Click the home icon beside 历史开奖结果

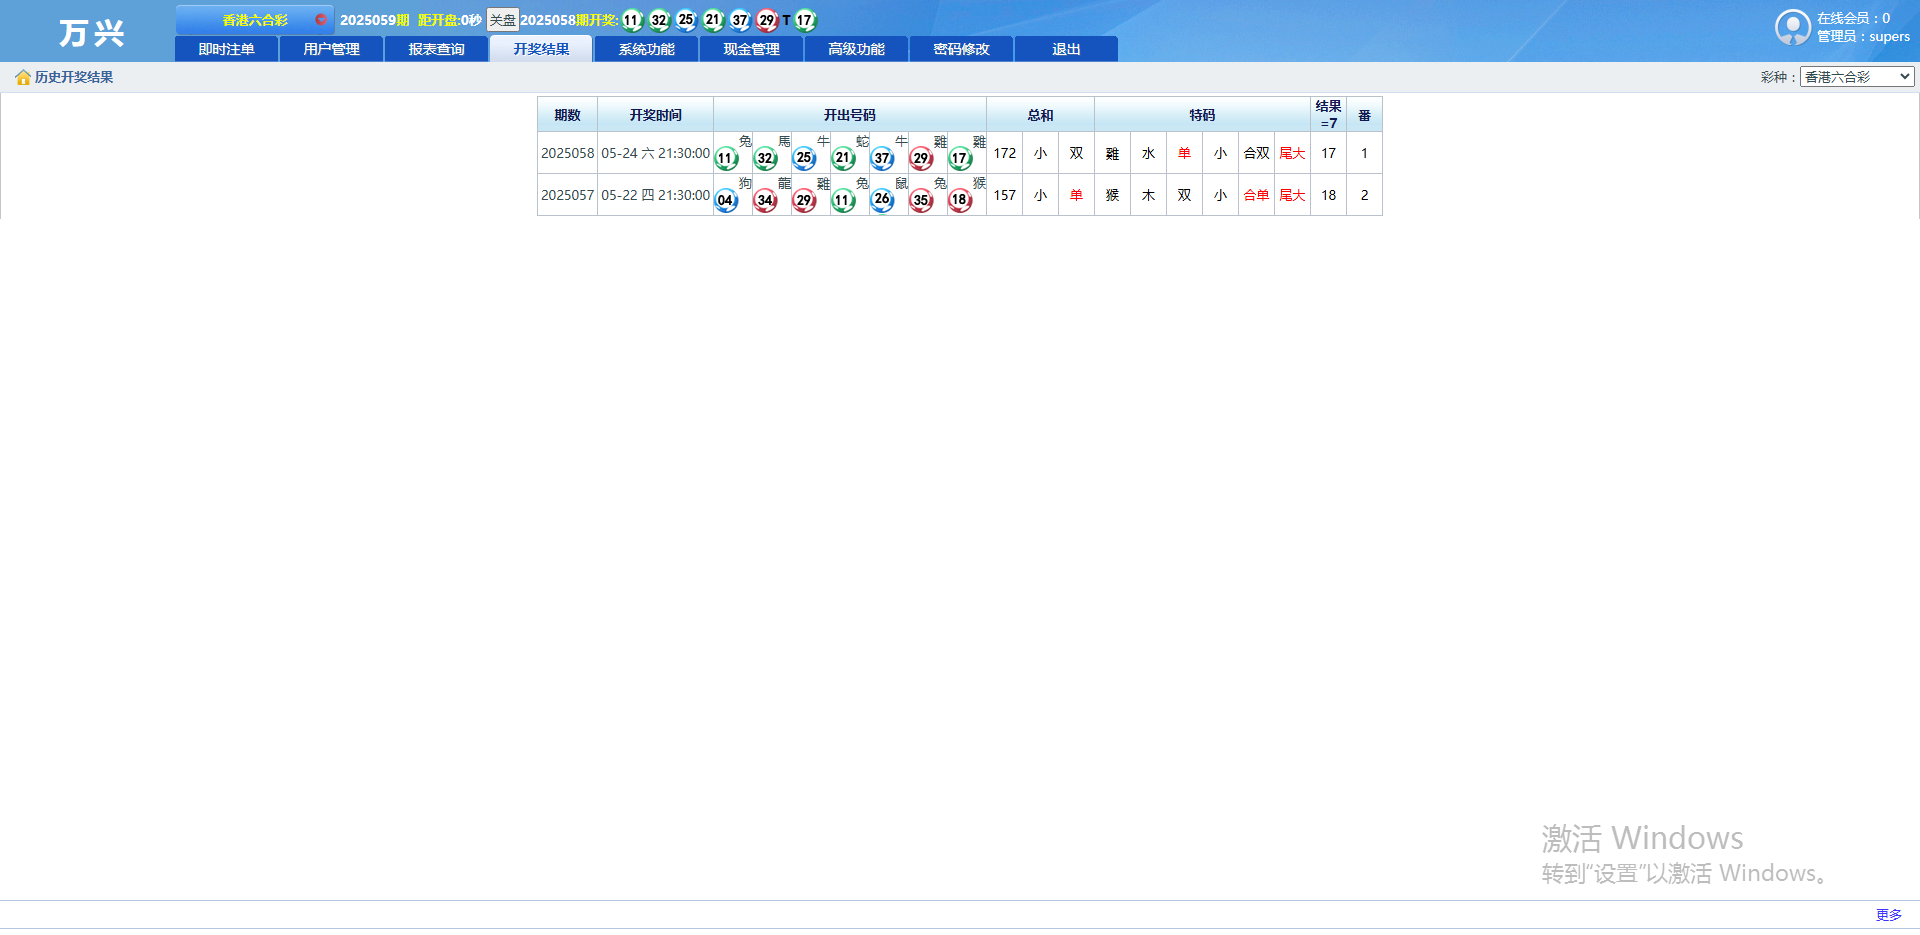click(22, 78)
